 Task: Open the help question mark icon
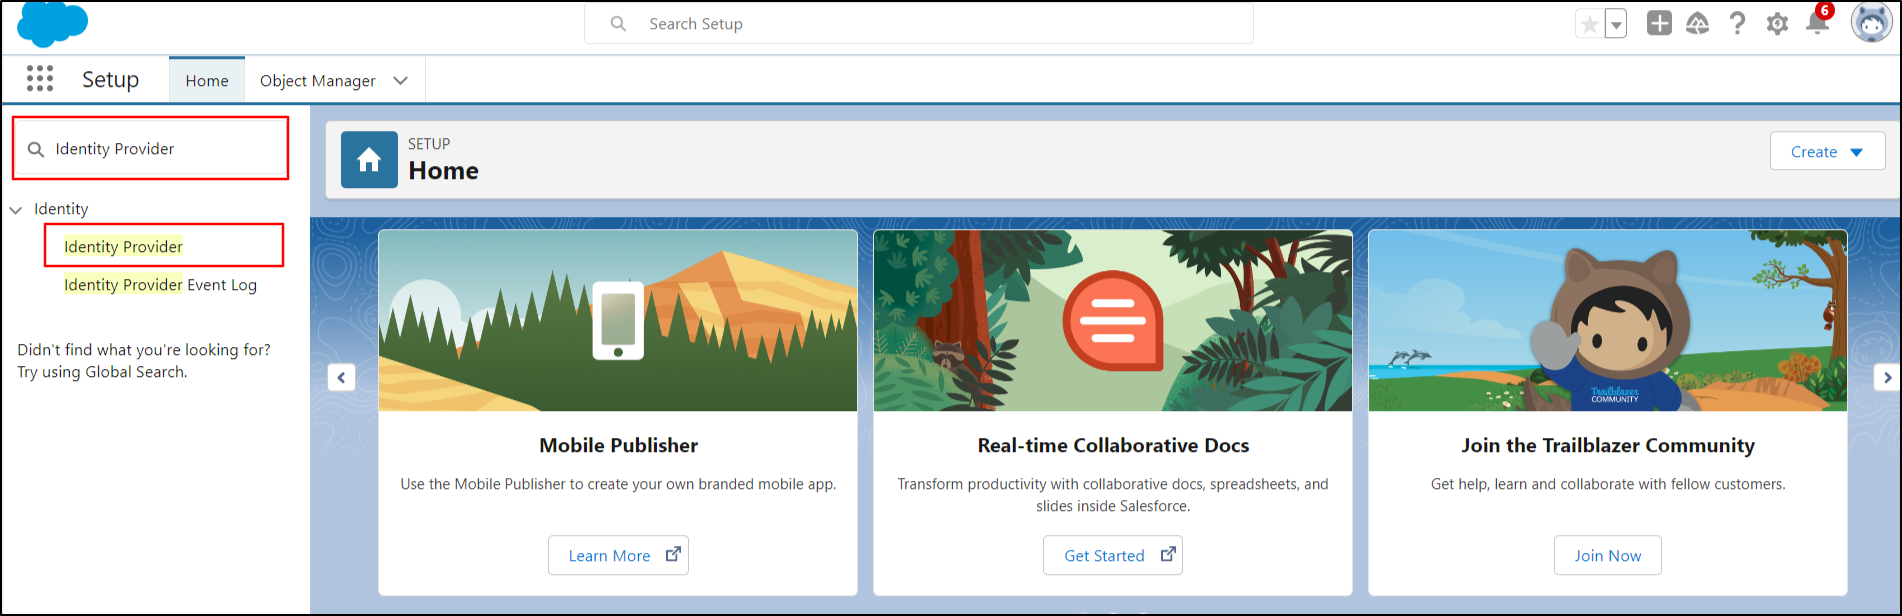coord(1738,23)
